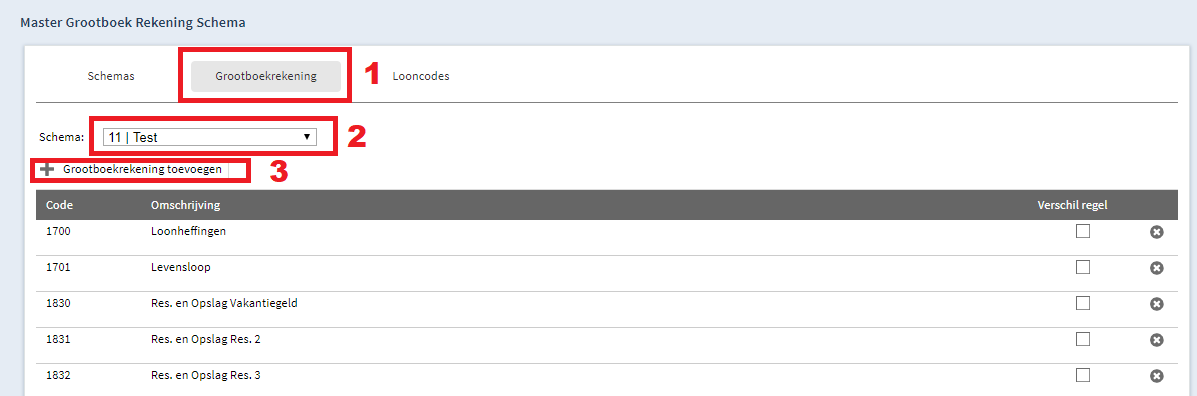
Task: Click the Omschrijving column header
Action: (x=187, y=205)
